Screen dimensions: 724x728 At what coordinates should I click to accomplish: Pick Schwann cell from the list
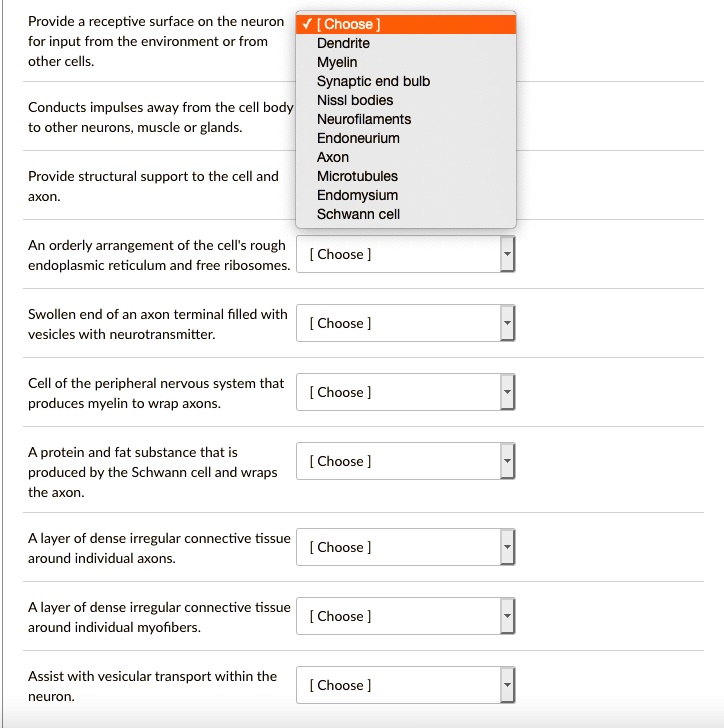point(358,214)
